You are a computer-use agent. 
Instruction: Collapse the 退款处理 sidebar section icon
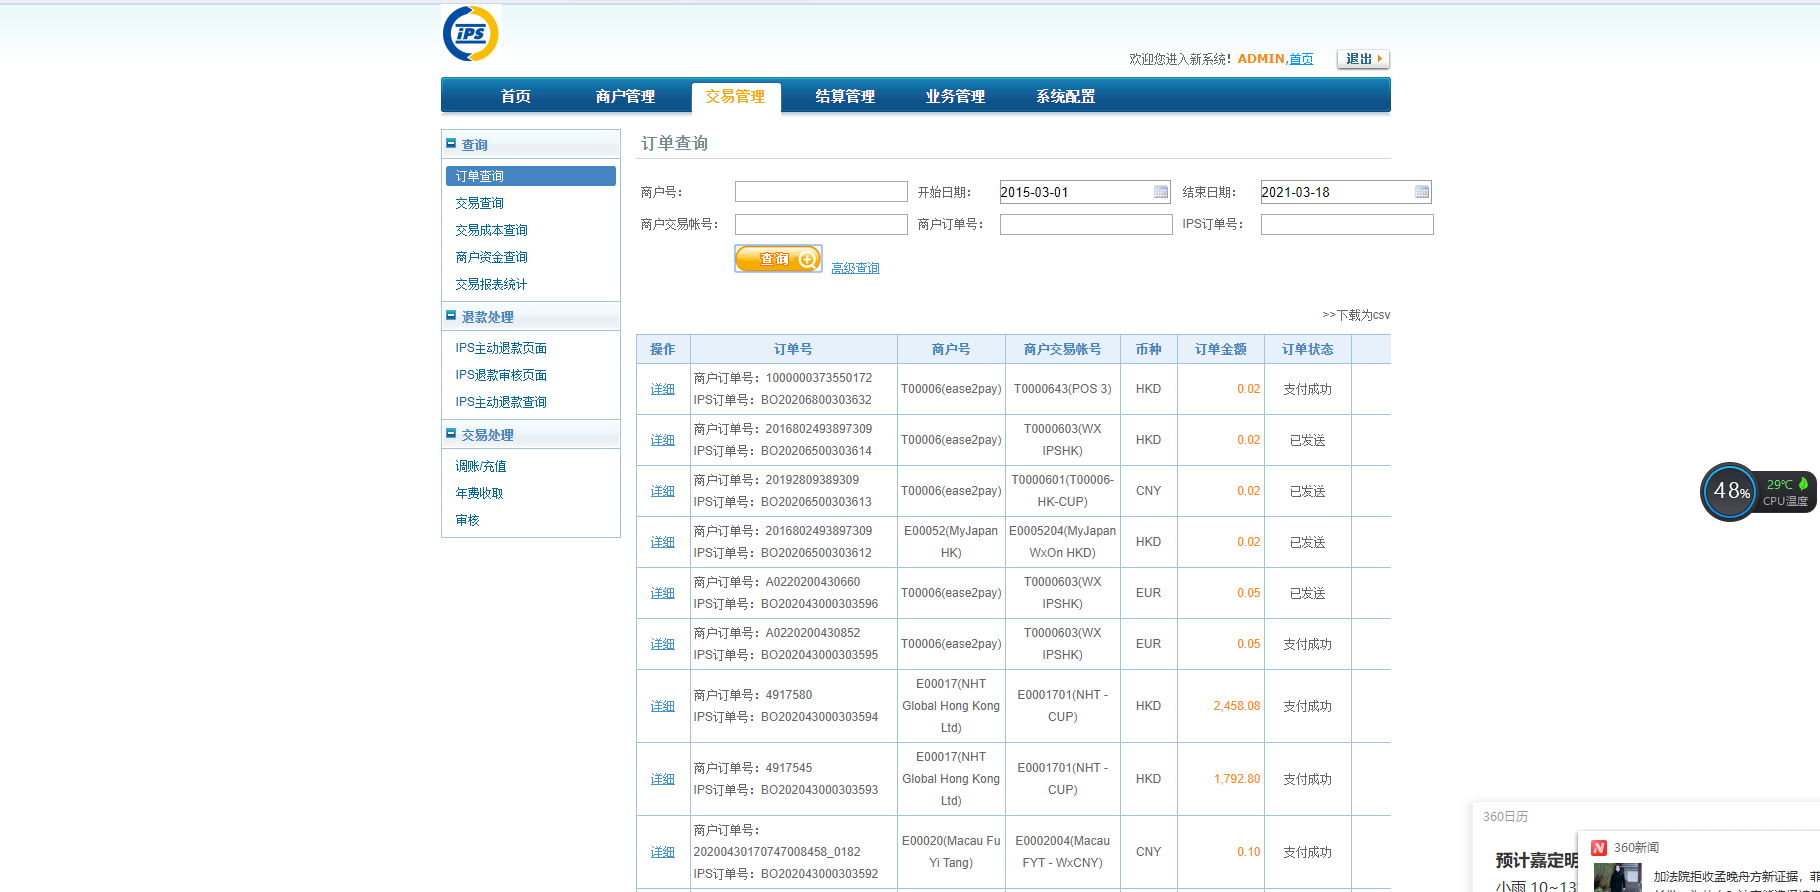coord(451,315)
